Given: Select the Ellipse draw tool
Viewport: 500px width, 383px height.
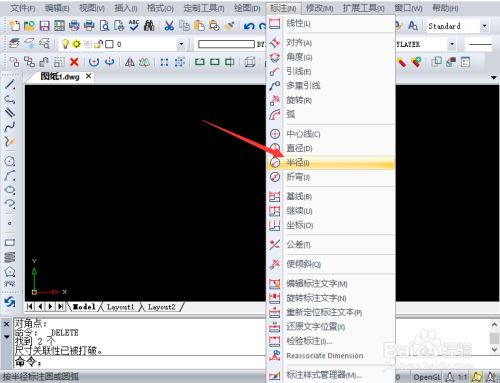Looking at the screenshot, I should click(x=10, y=190).
